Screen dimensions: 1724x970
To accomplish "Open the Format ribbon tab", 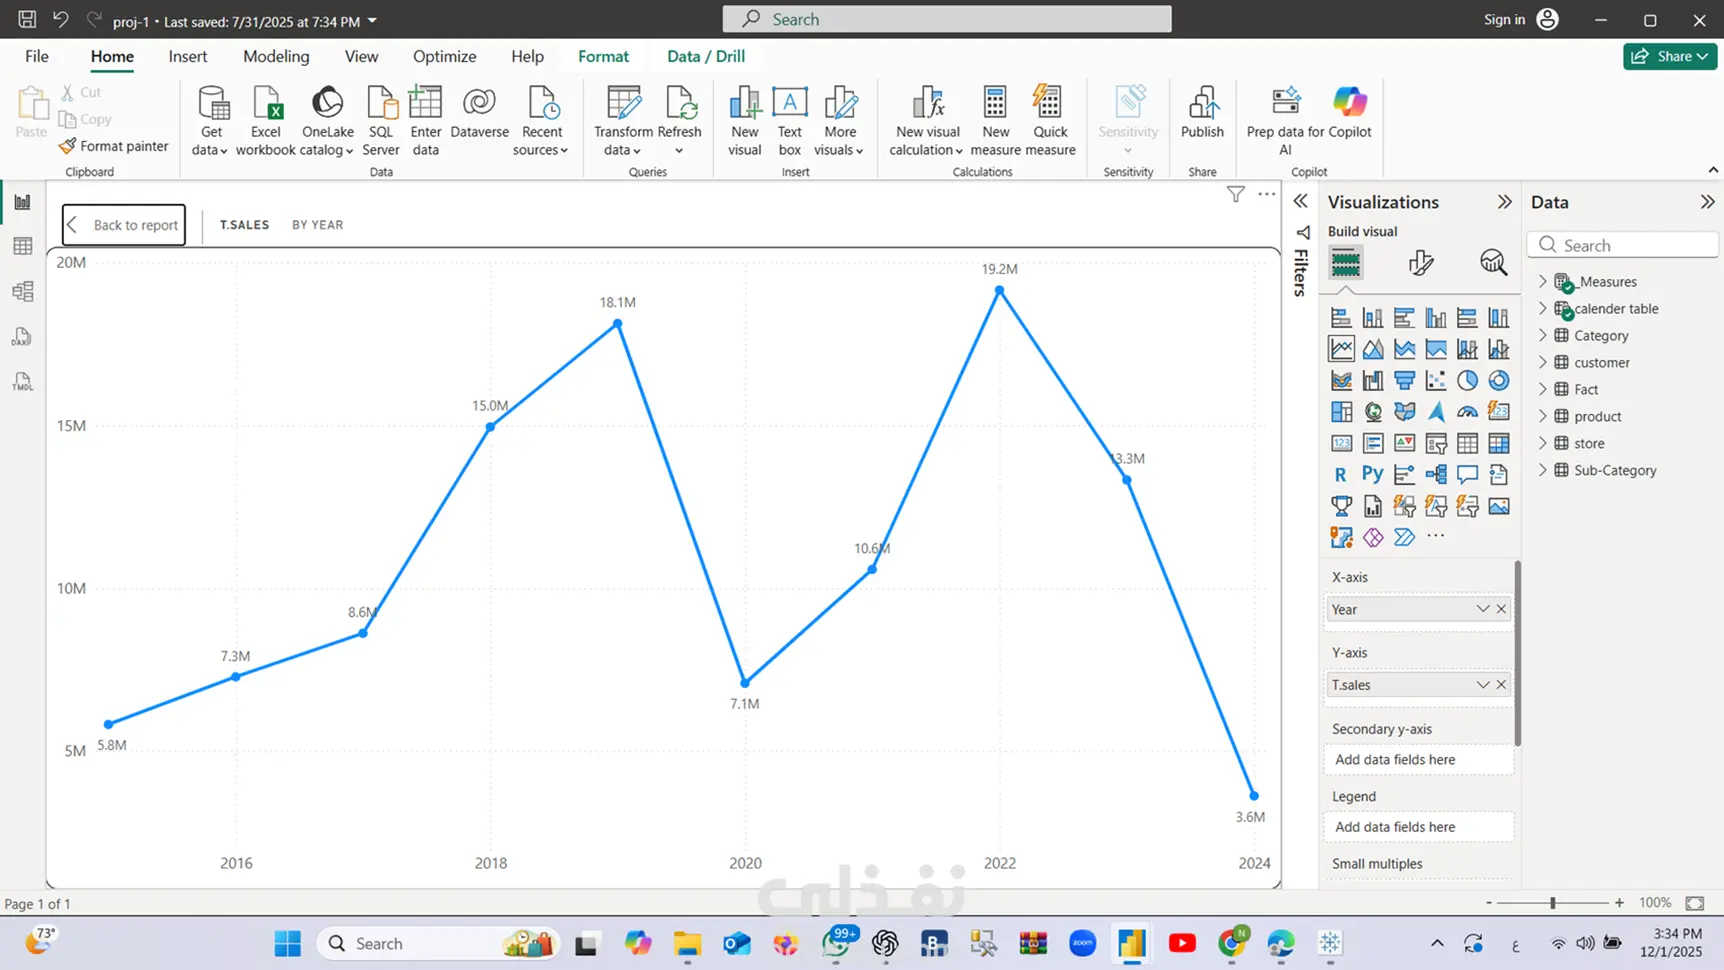I will point(603,56).
